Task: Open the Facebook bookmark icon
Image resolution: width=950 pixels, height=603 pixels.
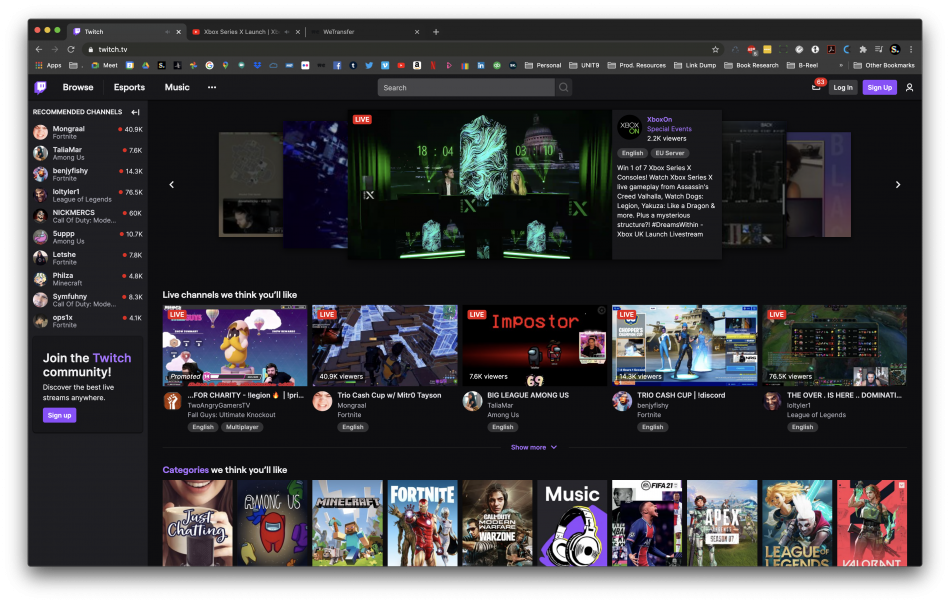Action: pos(337,65)
